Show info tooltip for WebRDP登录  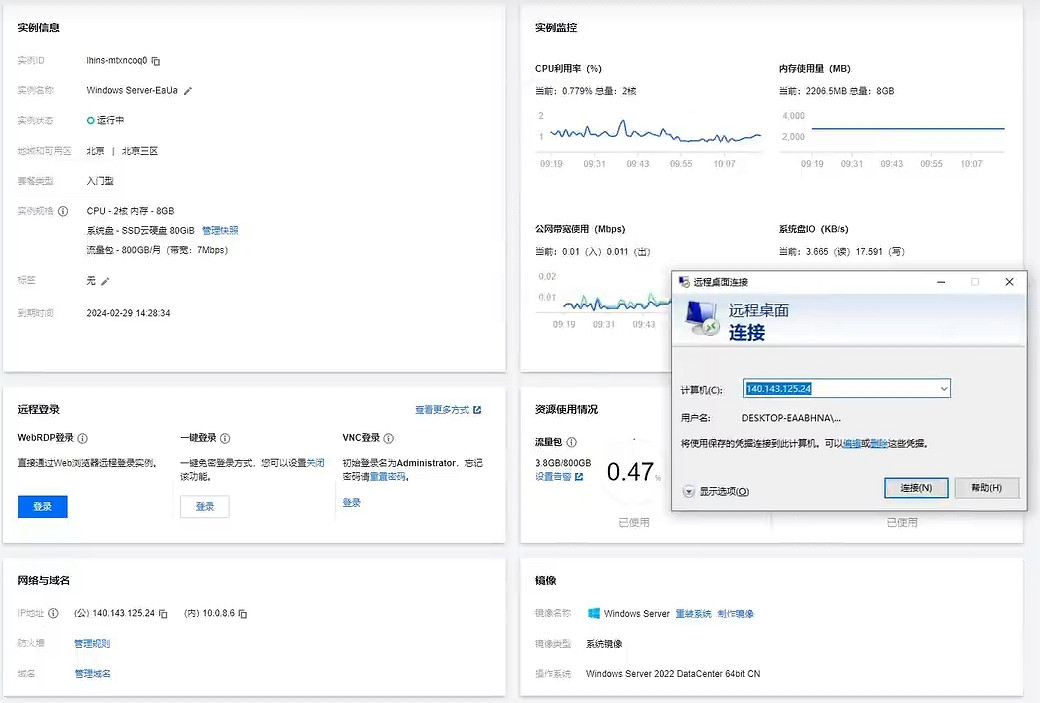83,438
